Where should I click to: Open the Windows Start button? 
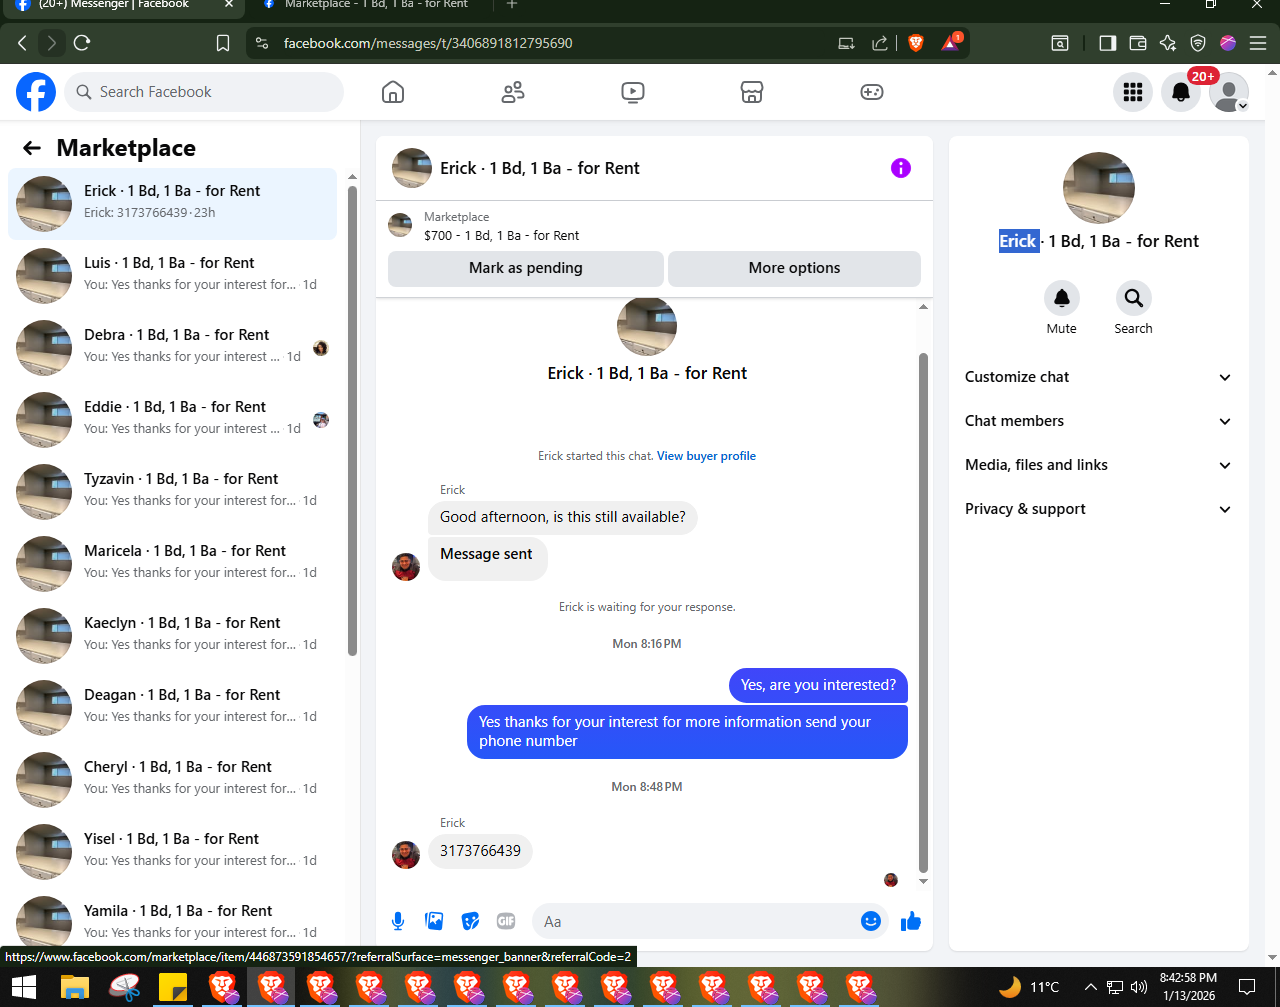tap(23, 987)
